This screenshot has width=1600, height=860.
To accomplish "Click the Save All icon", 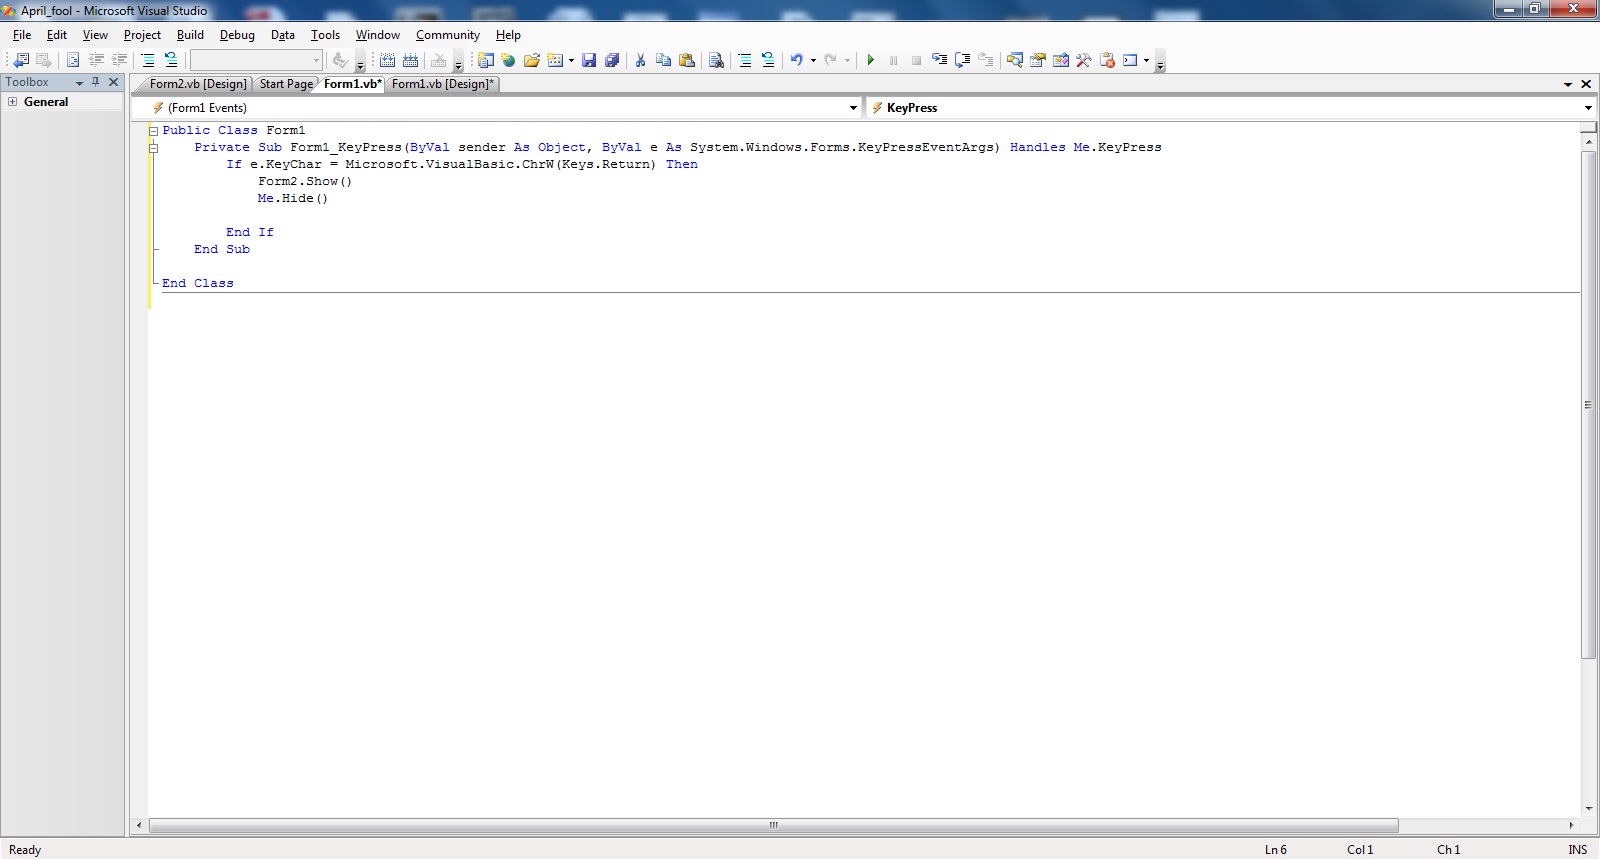I will [x=612, y=60].
